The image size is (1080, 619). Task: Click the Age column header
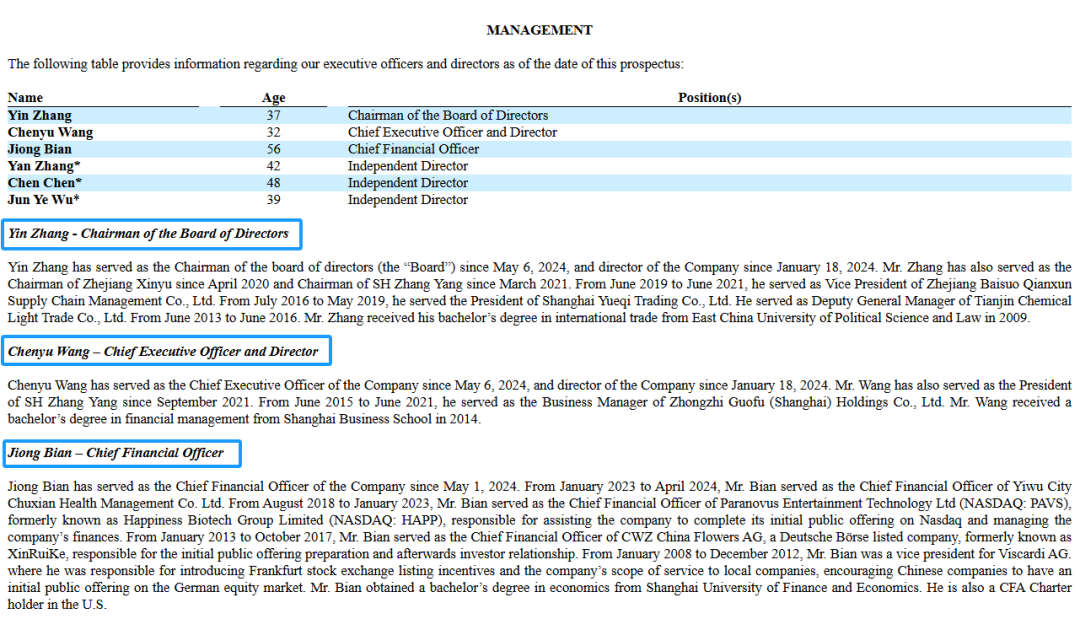[x=273, y=98]
